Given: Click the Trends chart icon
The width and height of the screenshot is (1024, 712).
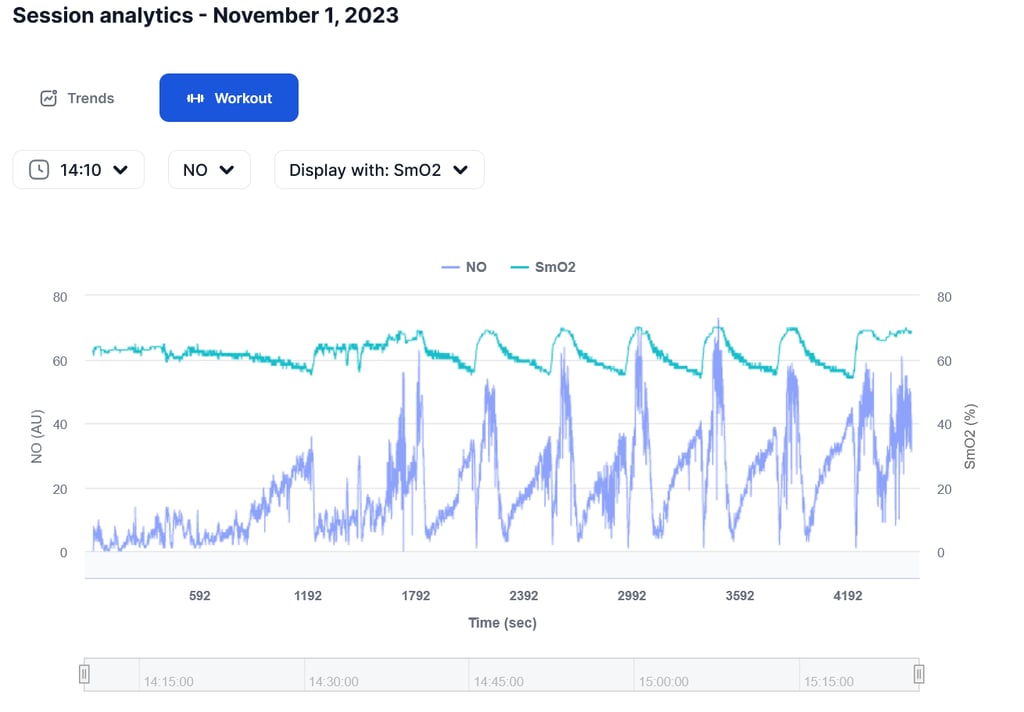Looking at the screenshot, I should (48, 98).
